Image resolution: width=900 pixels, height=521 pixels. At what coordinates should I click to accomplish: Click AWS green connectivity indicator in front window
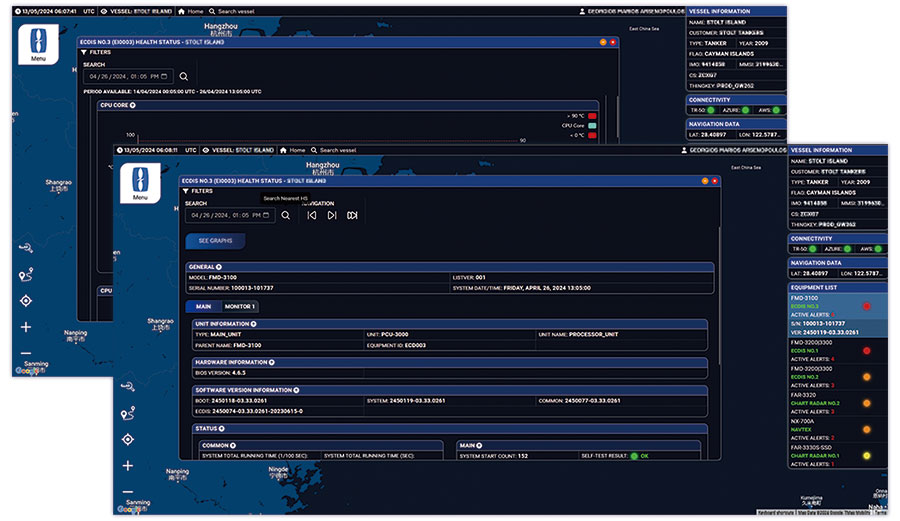click(878, 249)
